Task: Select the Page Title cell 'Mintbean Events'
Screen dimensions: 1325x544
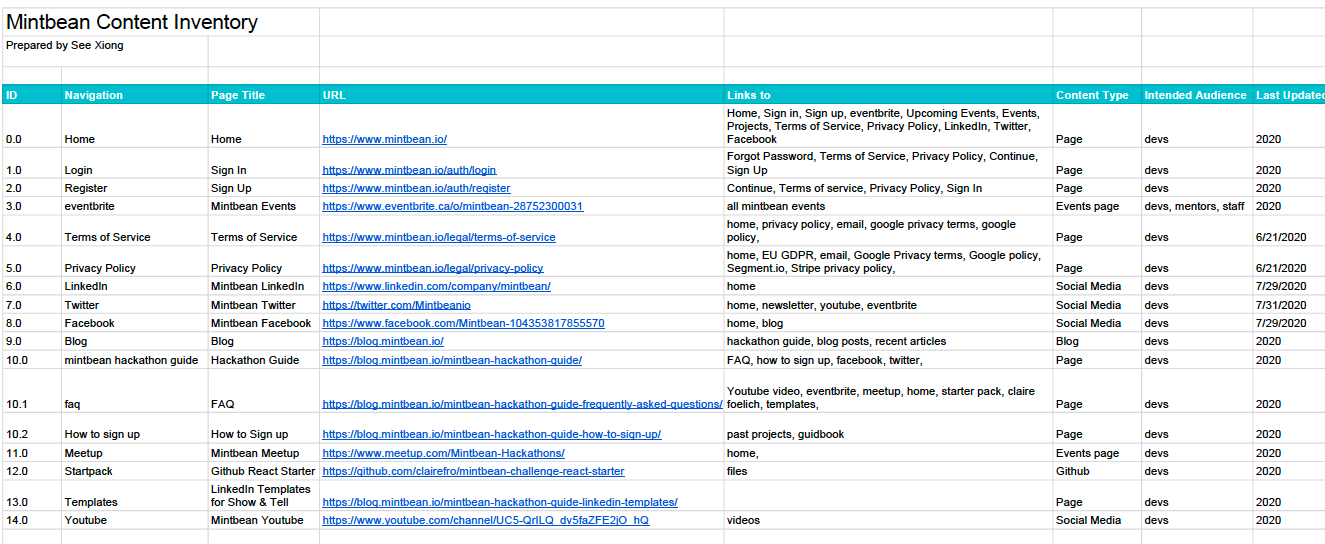Action: (x=264, y=206)
